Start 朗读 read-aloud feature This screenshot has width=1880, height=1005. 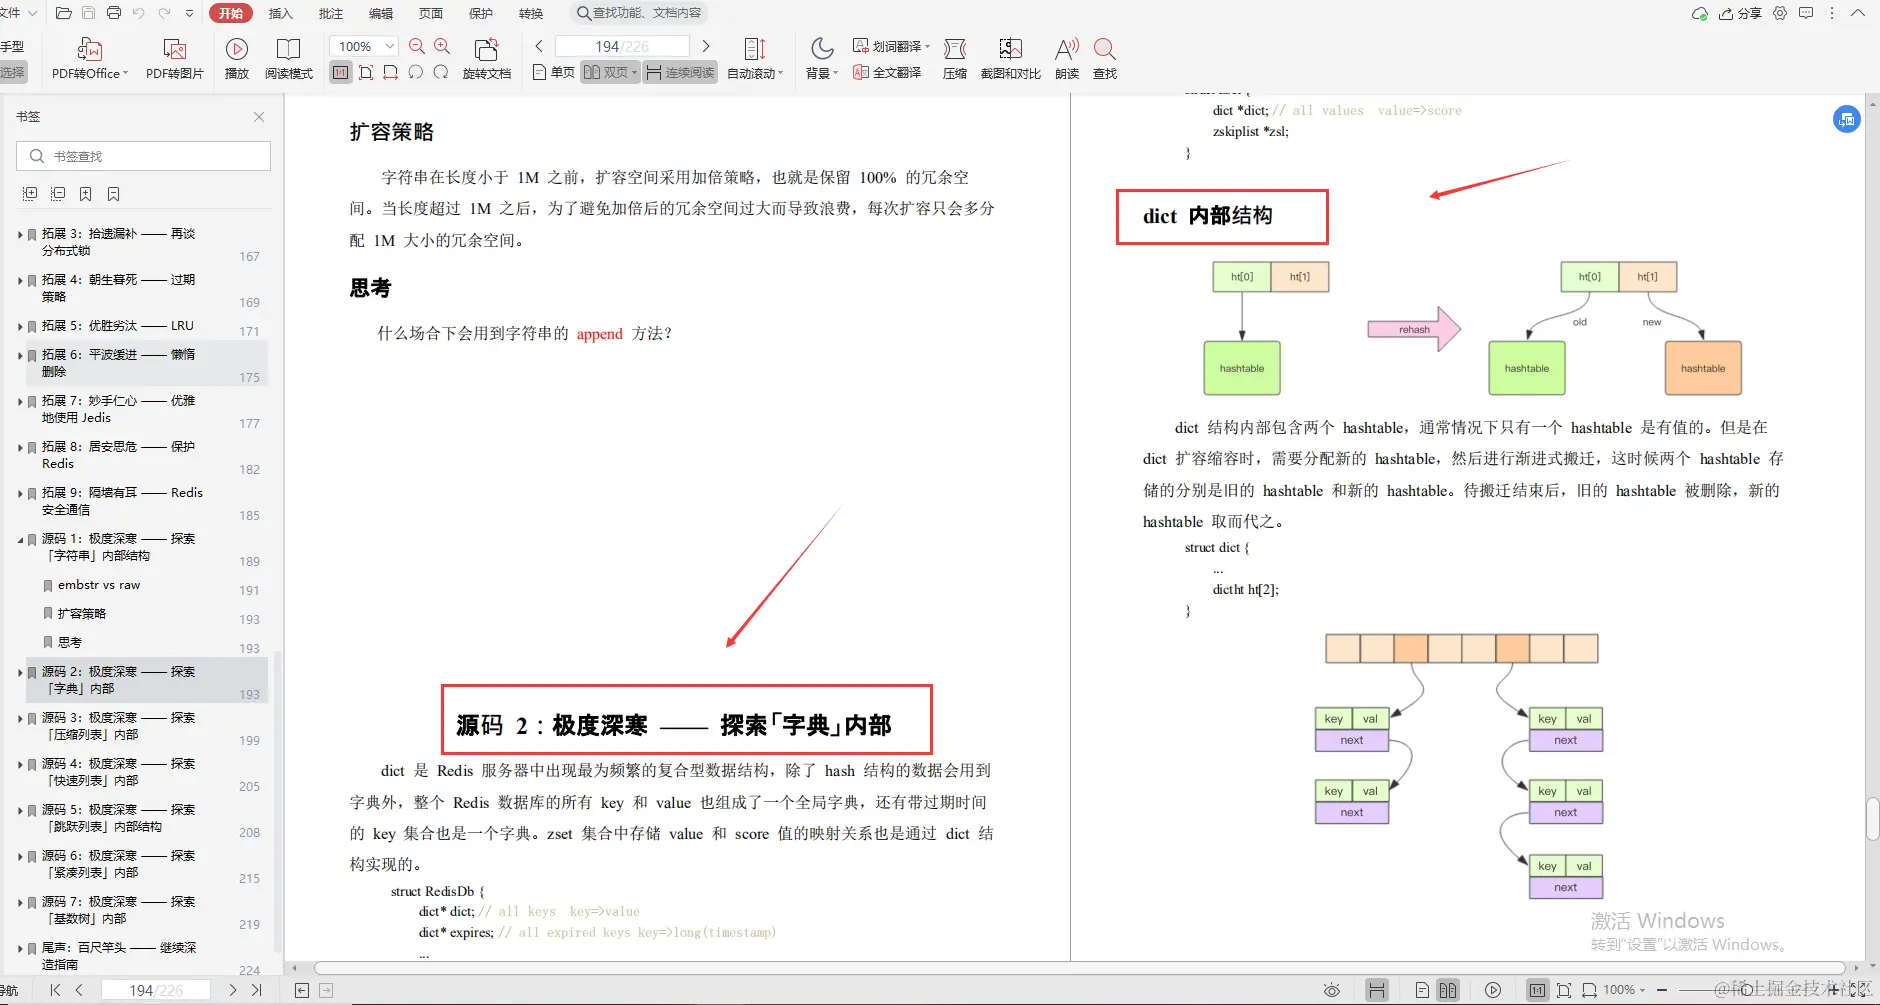1064,58
